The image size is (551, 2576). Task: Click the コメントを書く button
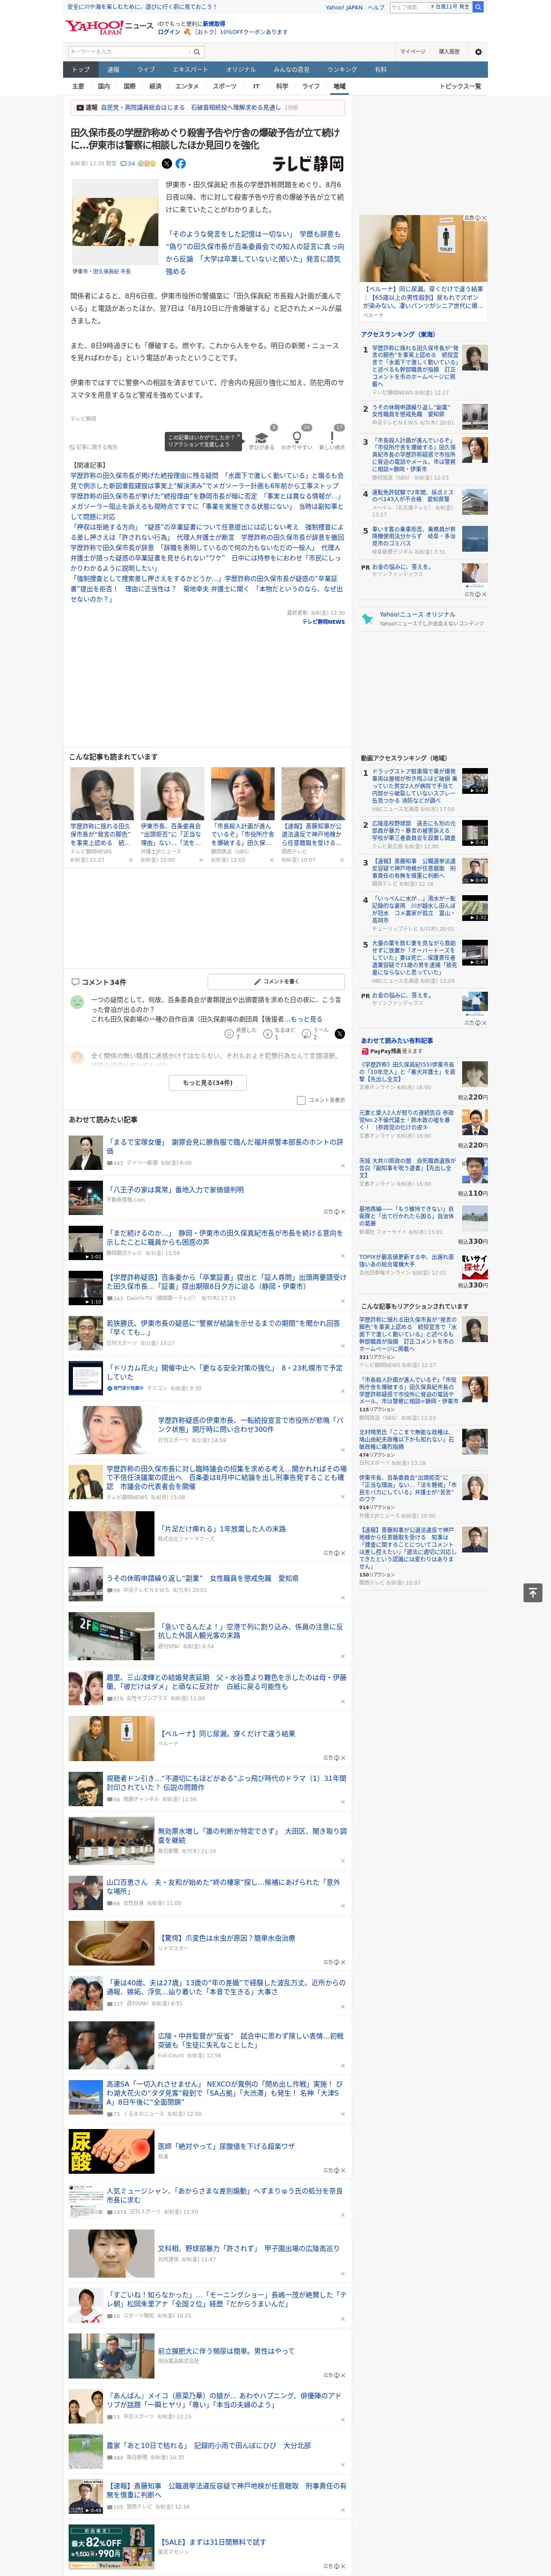click(276, 982)
